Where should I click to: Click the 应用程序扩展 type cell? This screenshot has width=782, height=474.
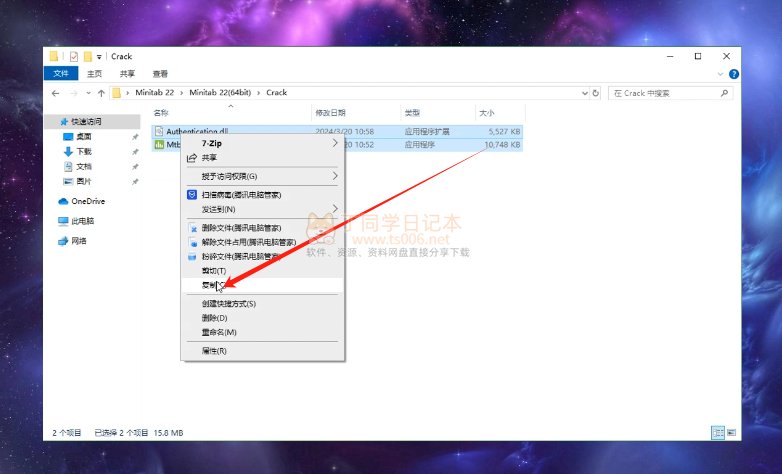click(427, 131)
